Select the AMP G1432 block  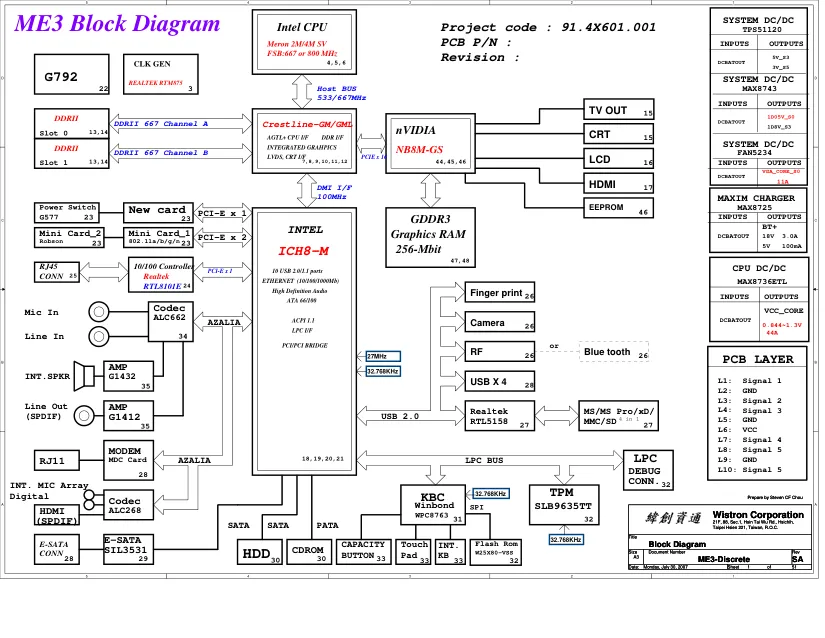click(128, 376)
